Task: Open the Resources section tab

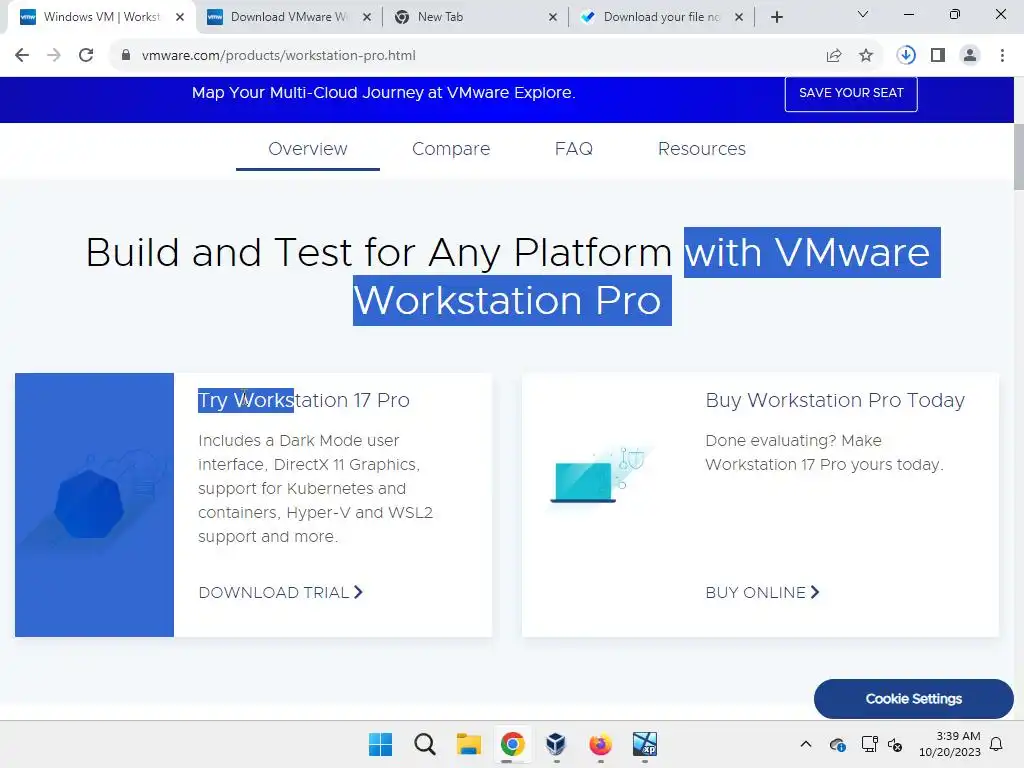Action: [x=701, y=149]
